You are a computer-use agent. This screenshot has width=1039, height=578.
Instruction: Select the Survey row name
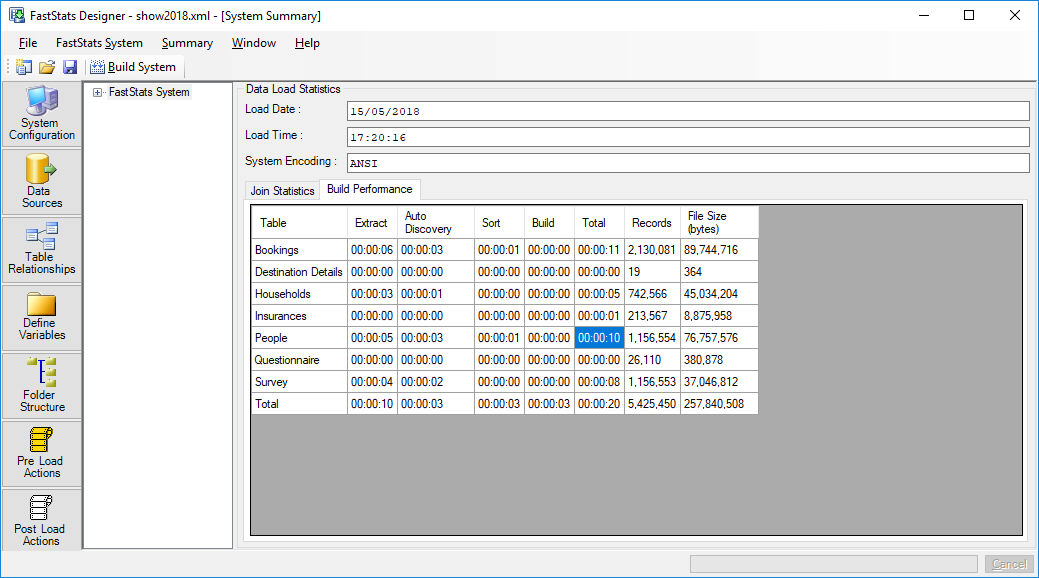[x=299, y=382]
